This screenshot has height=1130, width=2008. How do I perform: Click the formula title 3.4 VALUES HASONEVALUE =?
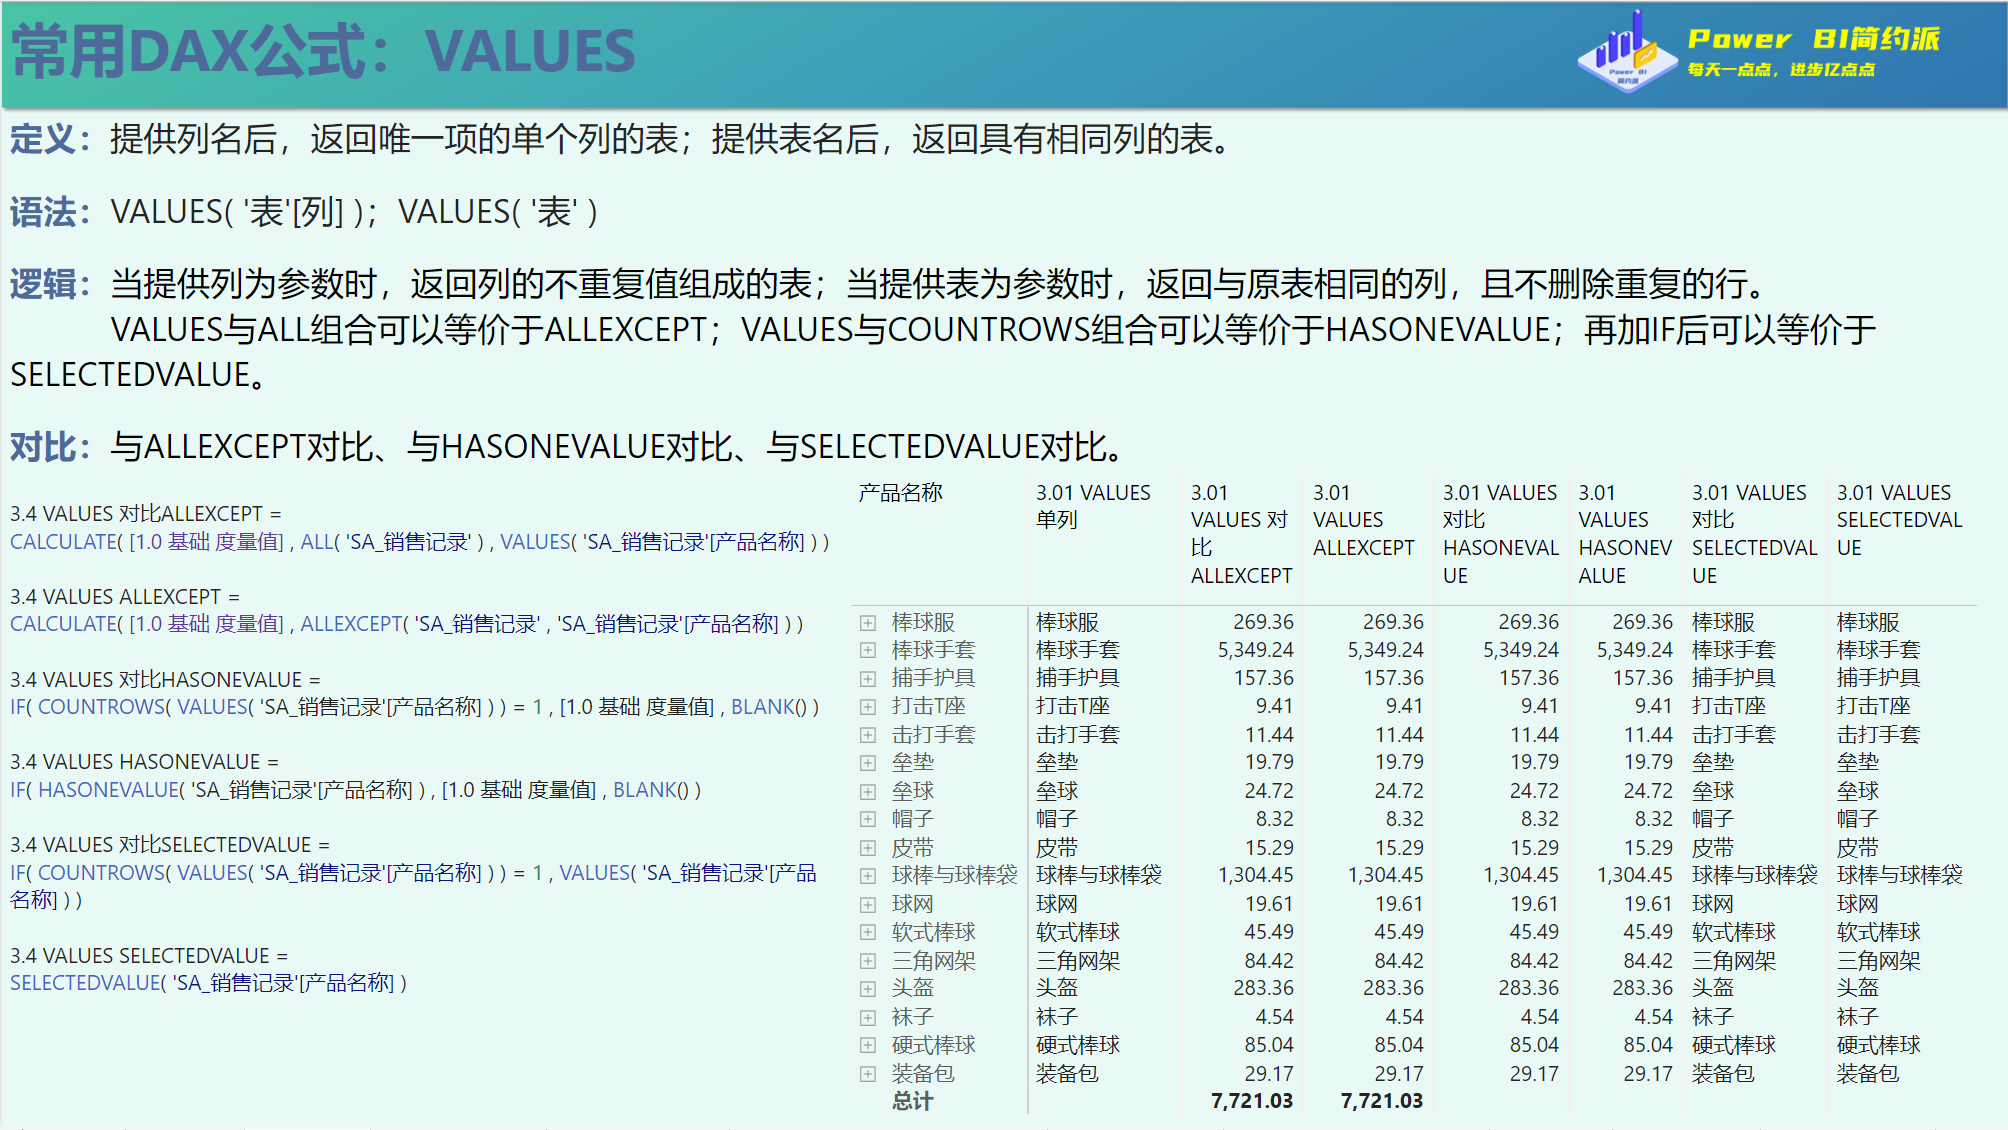click(144, 762)
